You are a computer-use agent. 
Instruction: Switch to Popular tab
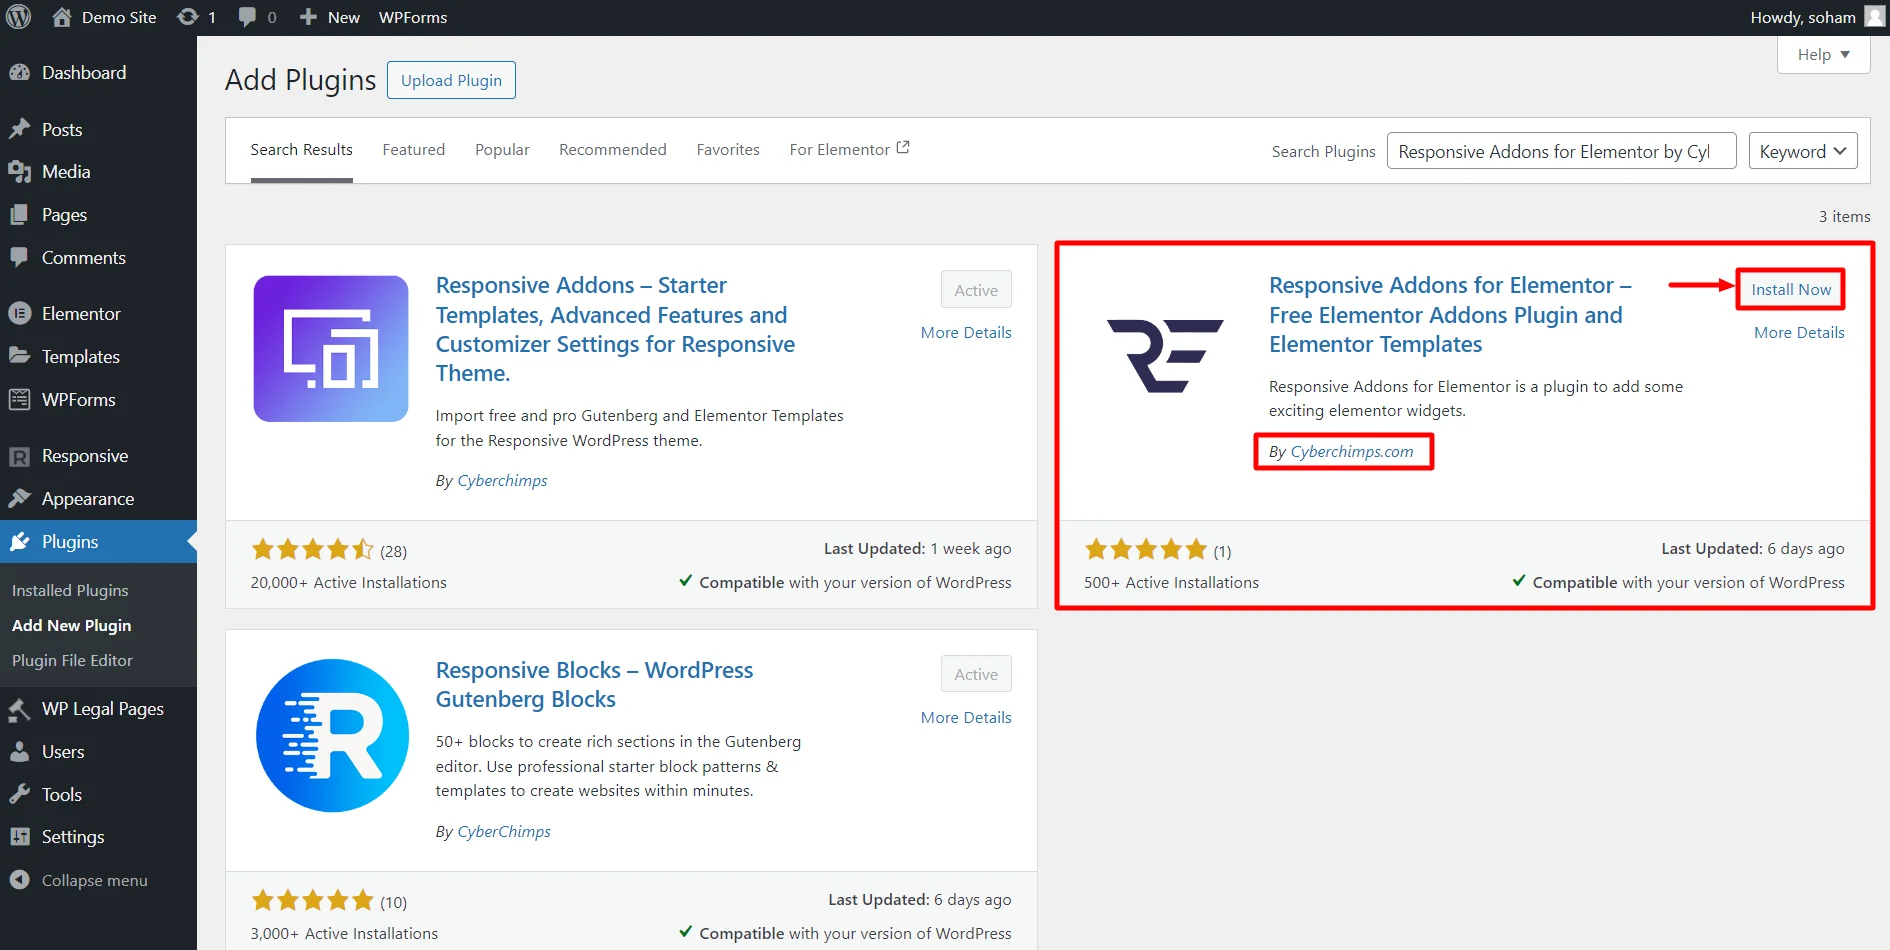click(502, 149)
